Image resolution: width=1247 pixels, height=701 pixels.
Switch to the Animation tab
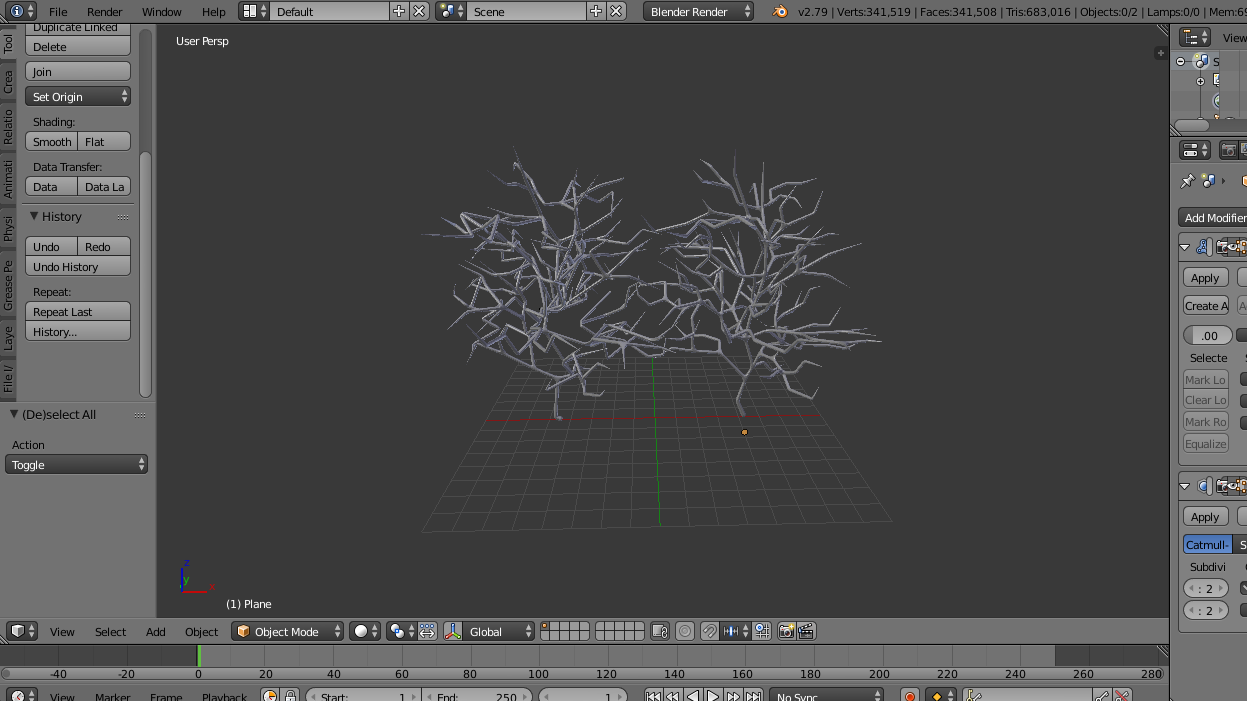point(9,178)
